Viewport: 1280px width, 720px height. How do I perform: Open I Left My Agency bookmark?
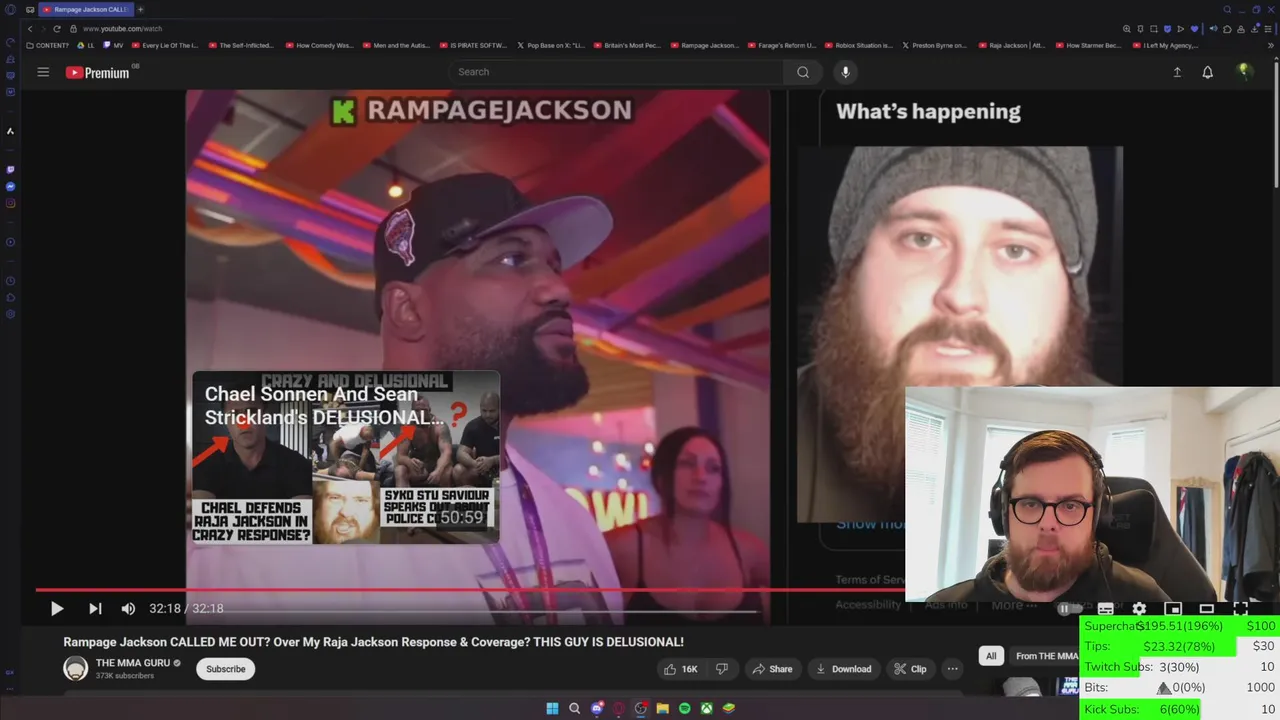[1165, 45]
